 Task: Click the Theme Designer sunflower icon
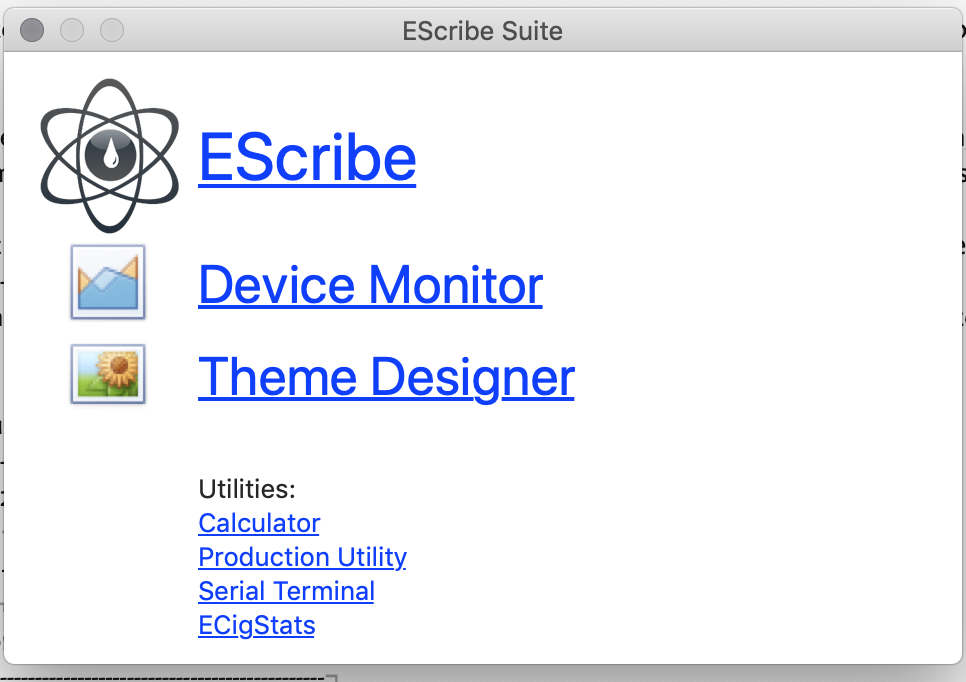tap(108, 374)
